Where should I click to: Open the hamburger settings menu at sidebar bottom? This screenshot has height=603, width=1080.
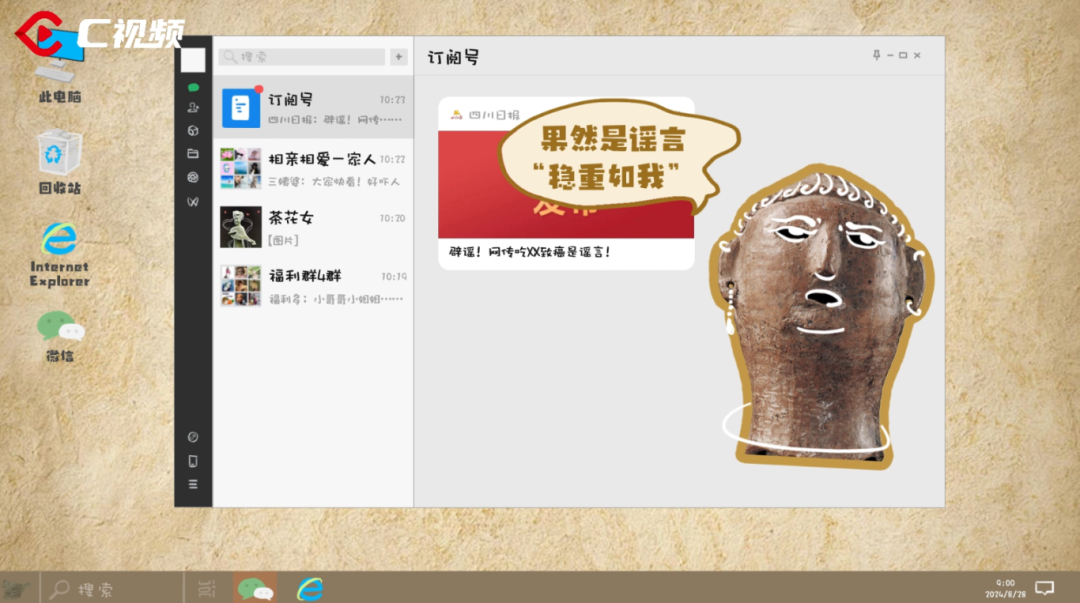pyautogui.click(x=193, y=483)
